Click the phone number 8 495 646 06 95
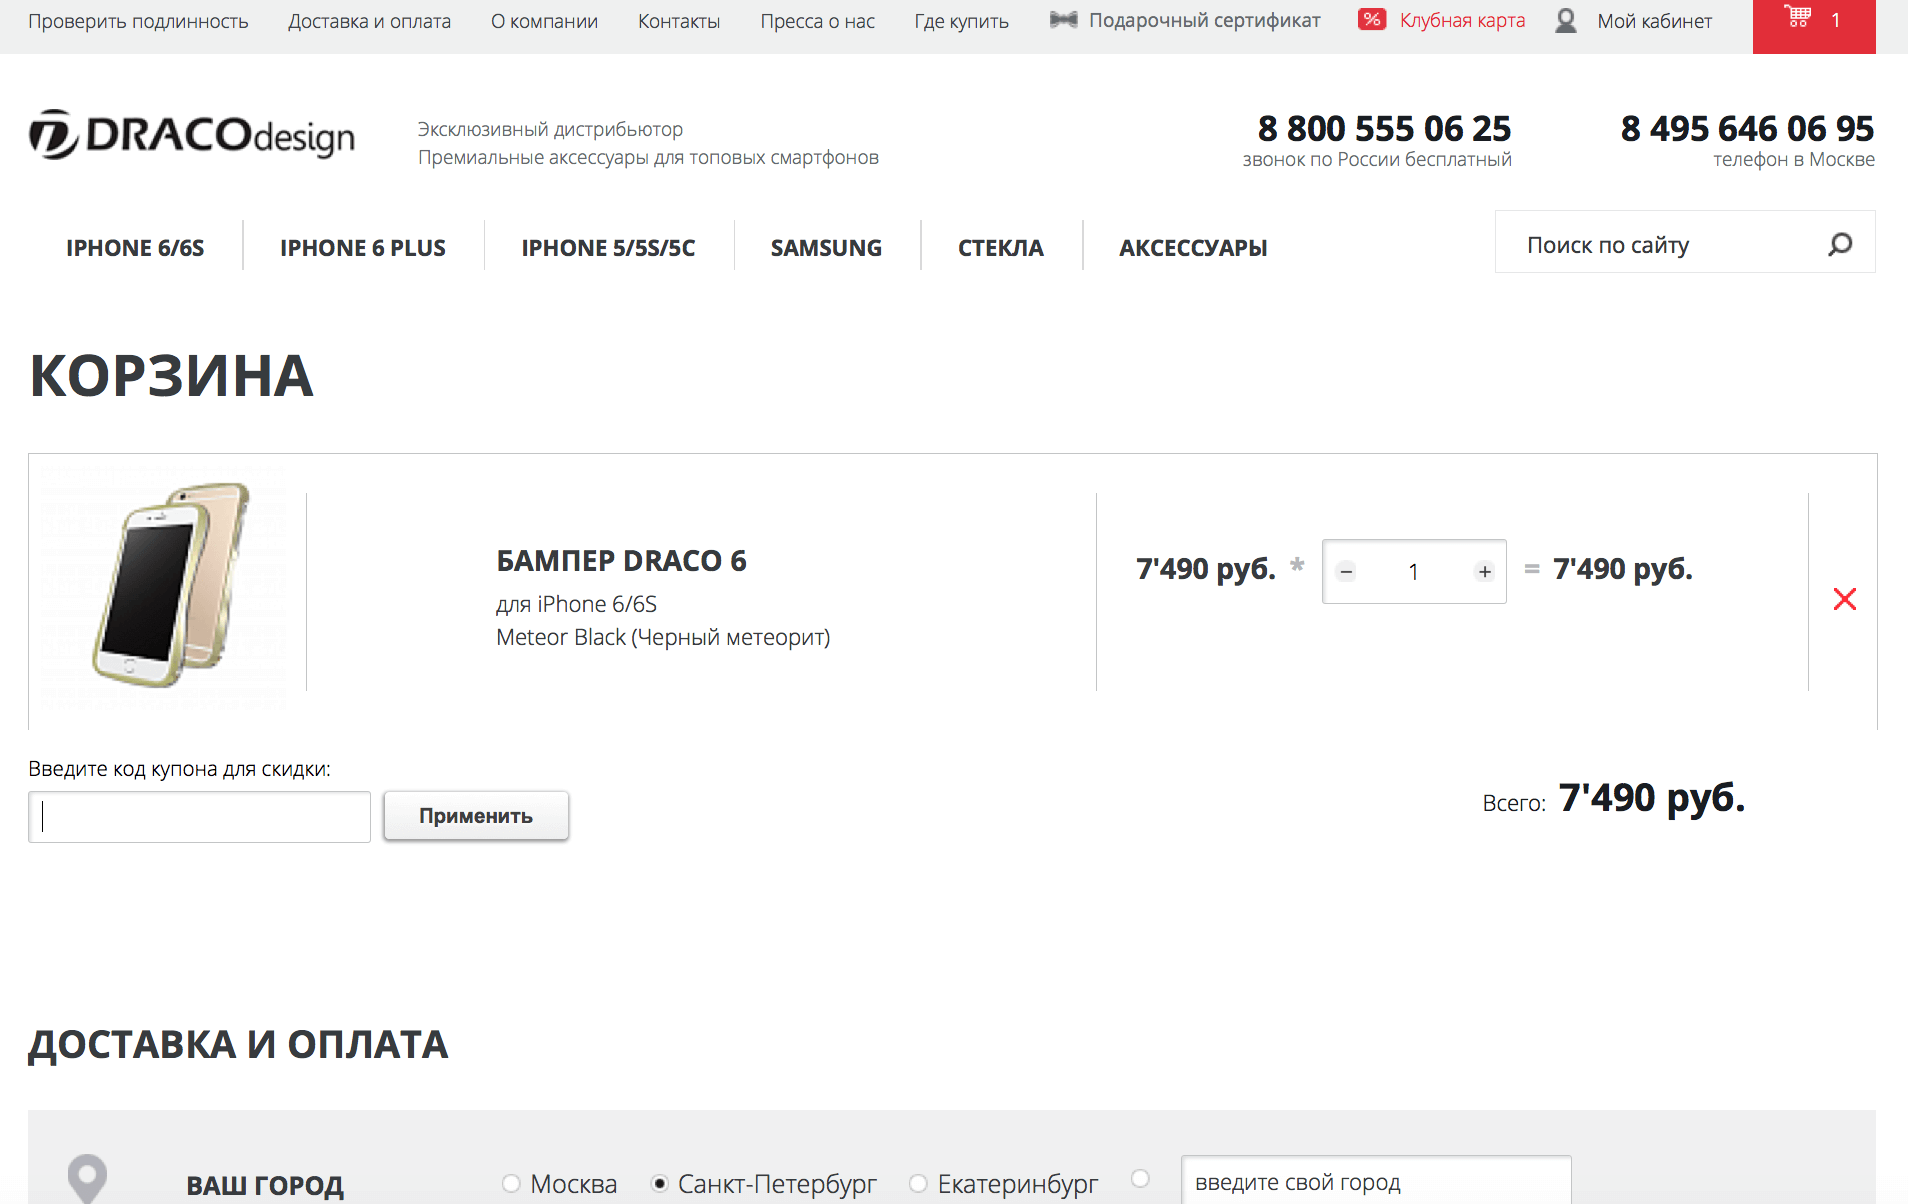This screenshot has width=1908, height=1204. 1747,129
